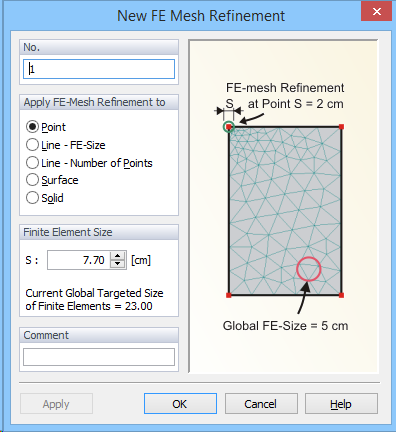The width and height of the screenshot is (396, 432).
Task: Decrease S value with down spinner arrow
Action: (x=117, y=264)
